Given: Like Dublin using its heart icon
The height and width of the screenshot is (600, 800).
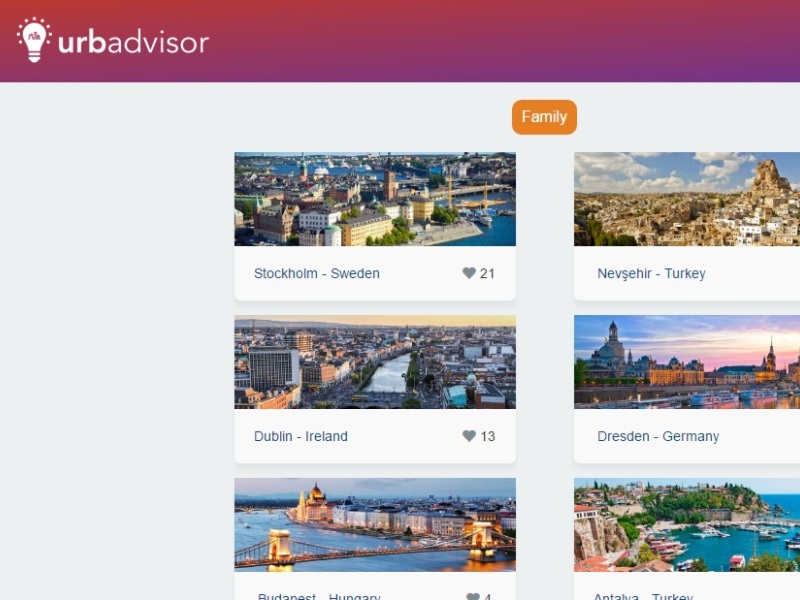Looking at the screenshot, I should pyautogui.click(x=469, y=436).
